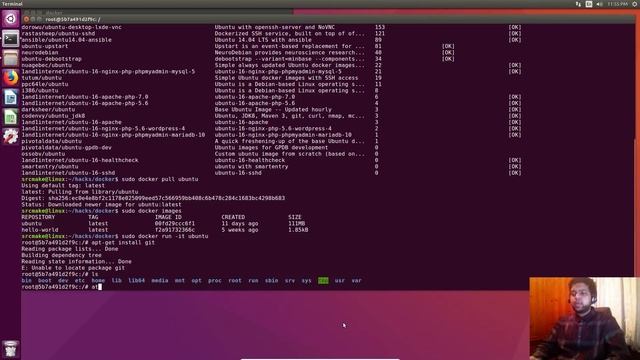
Task: Close the terminal window with orange button
Action: pos(27,19)
